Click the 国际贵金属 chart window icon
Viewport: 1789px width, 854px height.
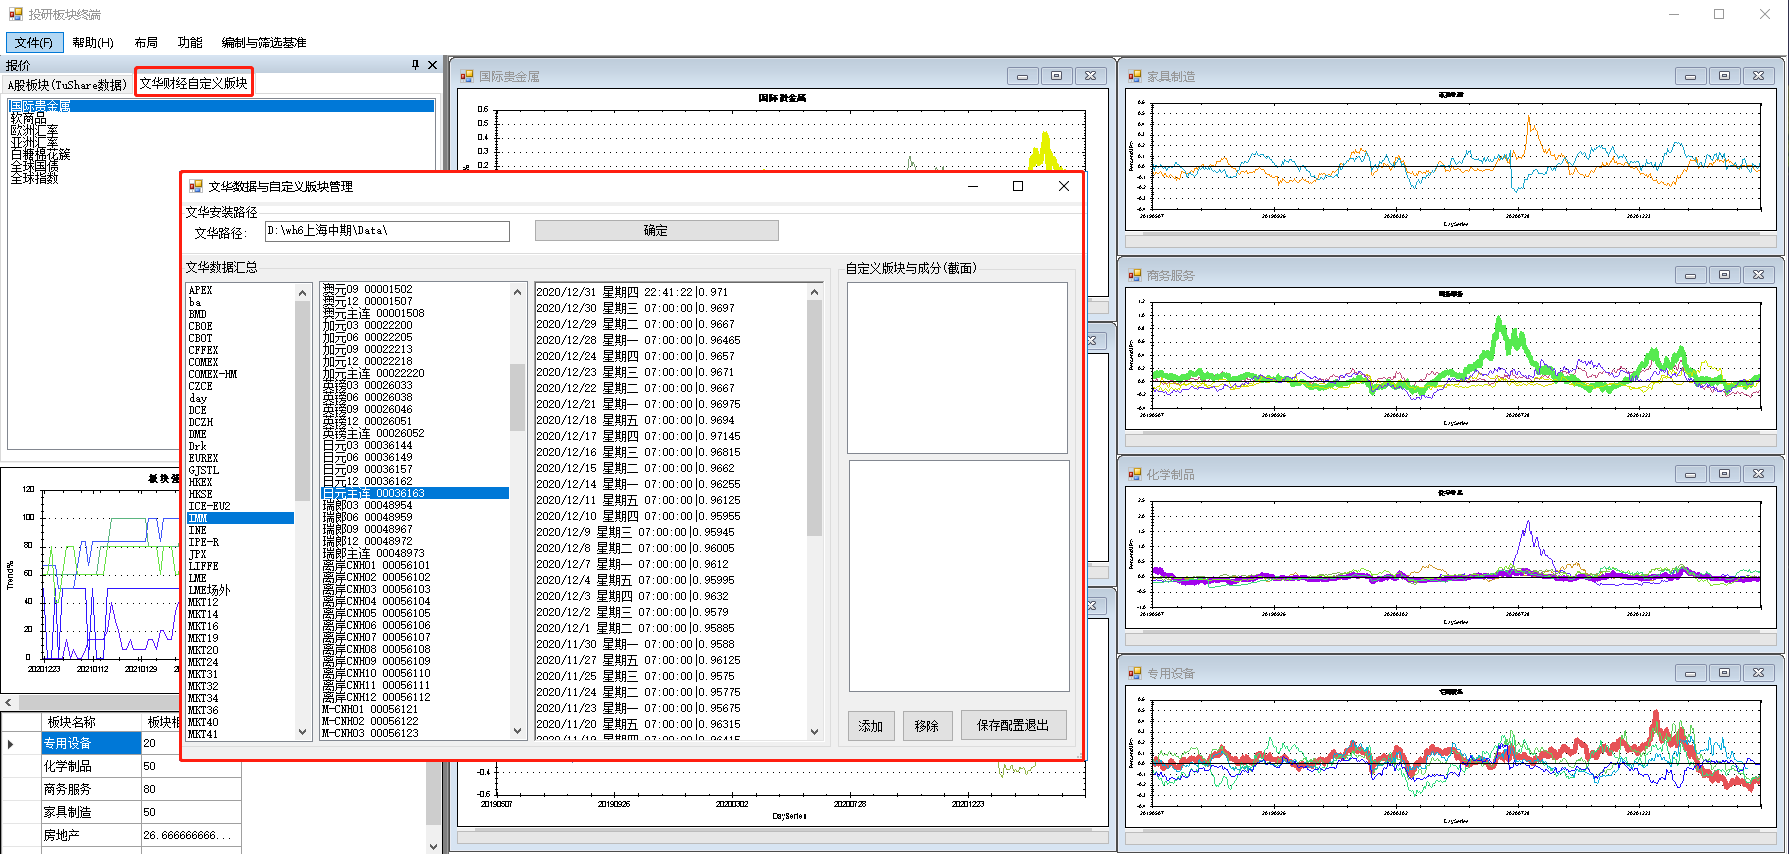click(467, 76)
